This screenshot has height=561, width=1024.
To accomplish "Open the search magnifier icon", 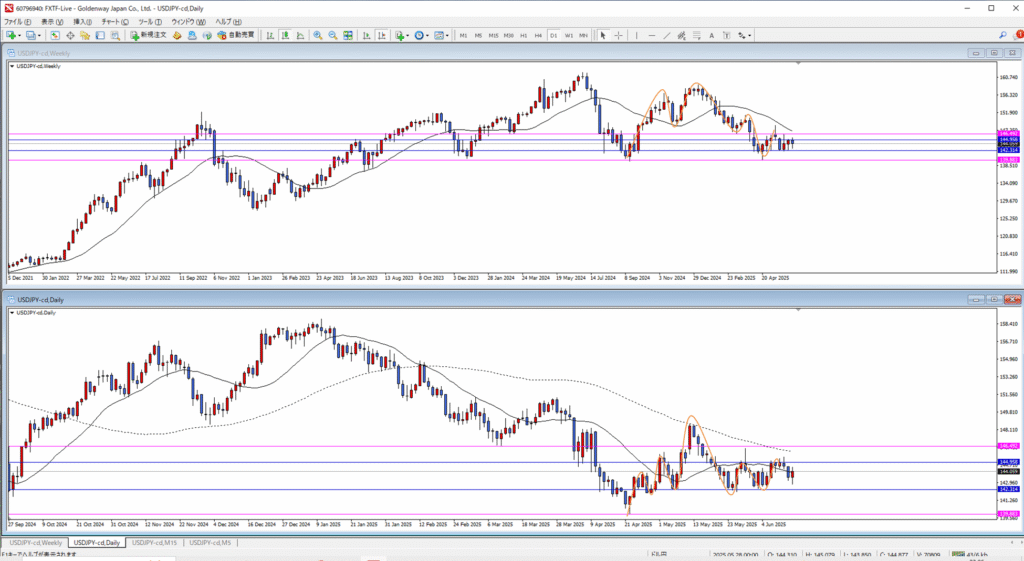I will pos(1002,35).
